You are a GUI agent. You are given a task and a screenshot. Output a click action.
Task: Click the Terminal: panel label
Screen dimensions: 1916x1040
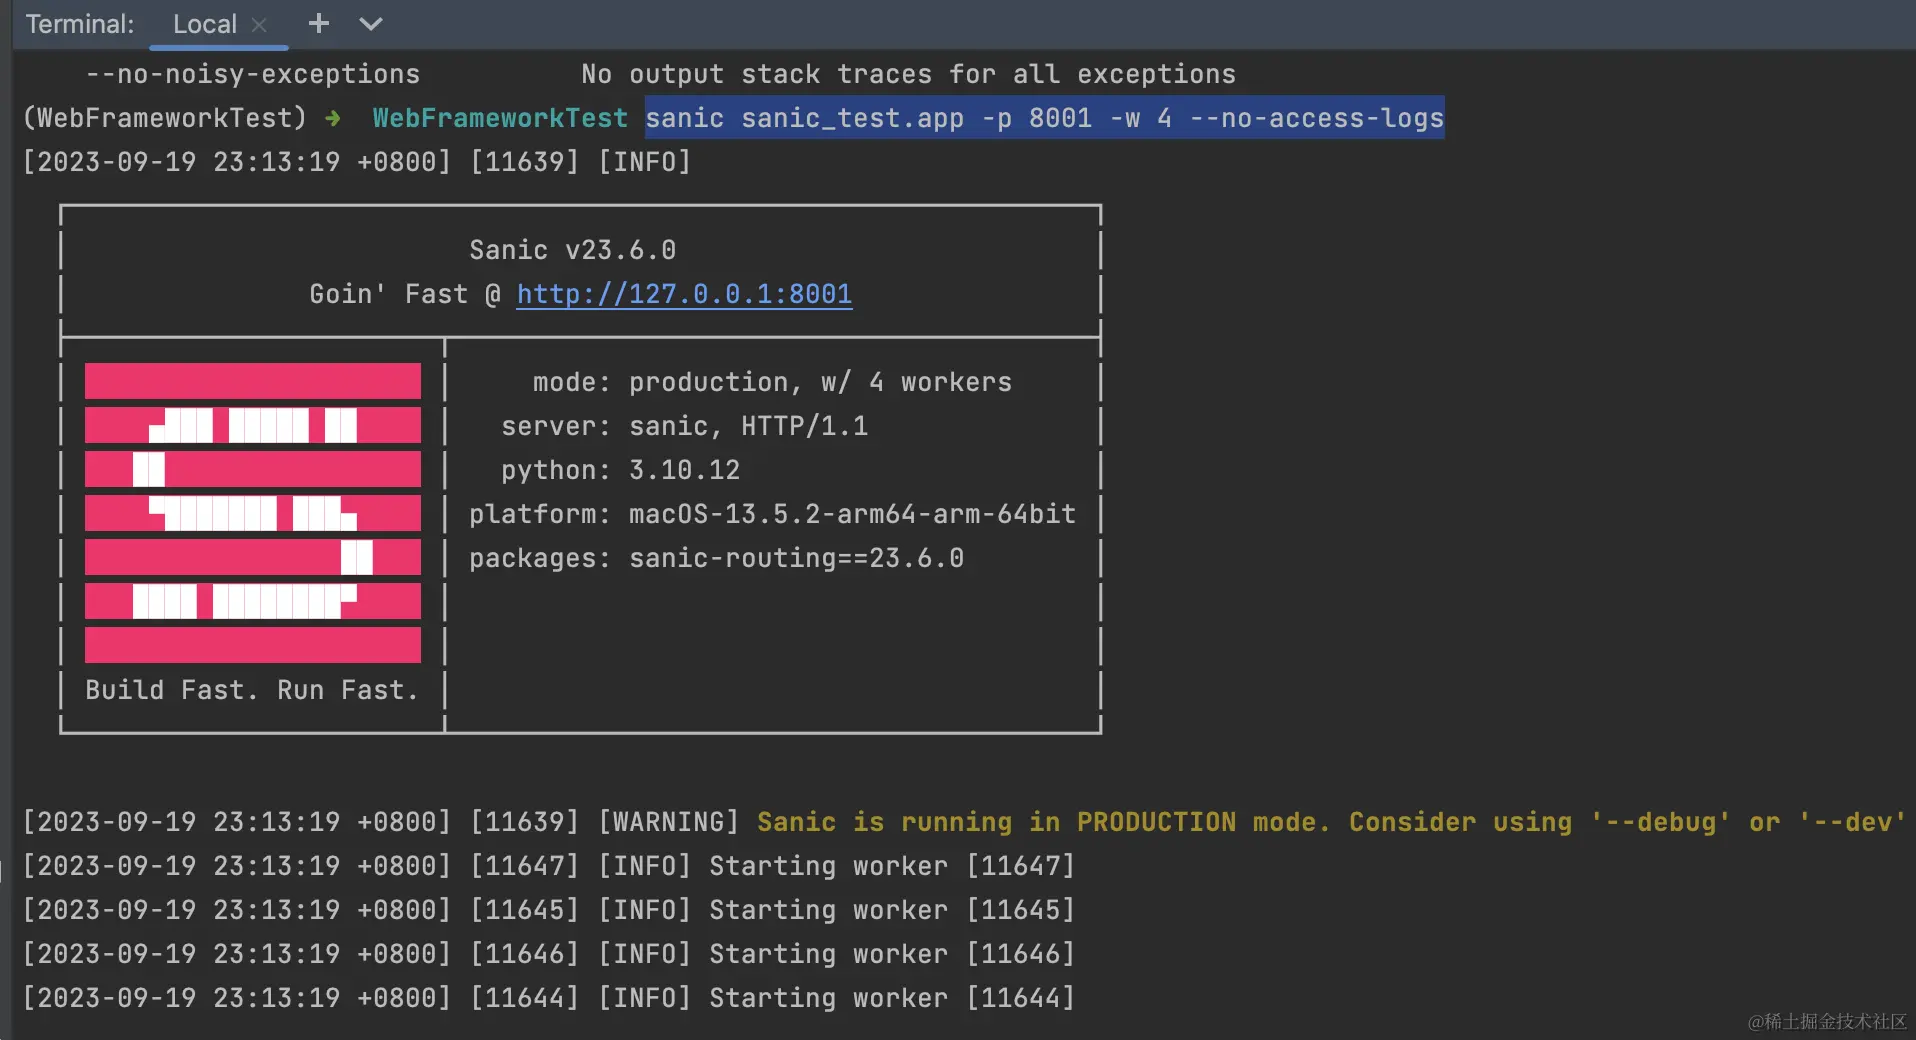80,24
